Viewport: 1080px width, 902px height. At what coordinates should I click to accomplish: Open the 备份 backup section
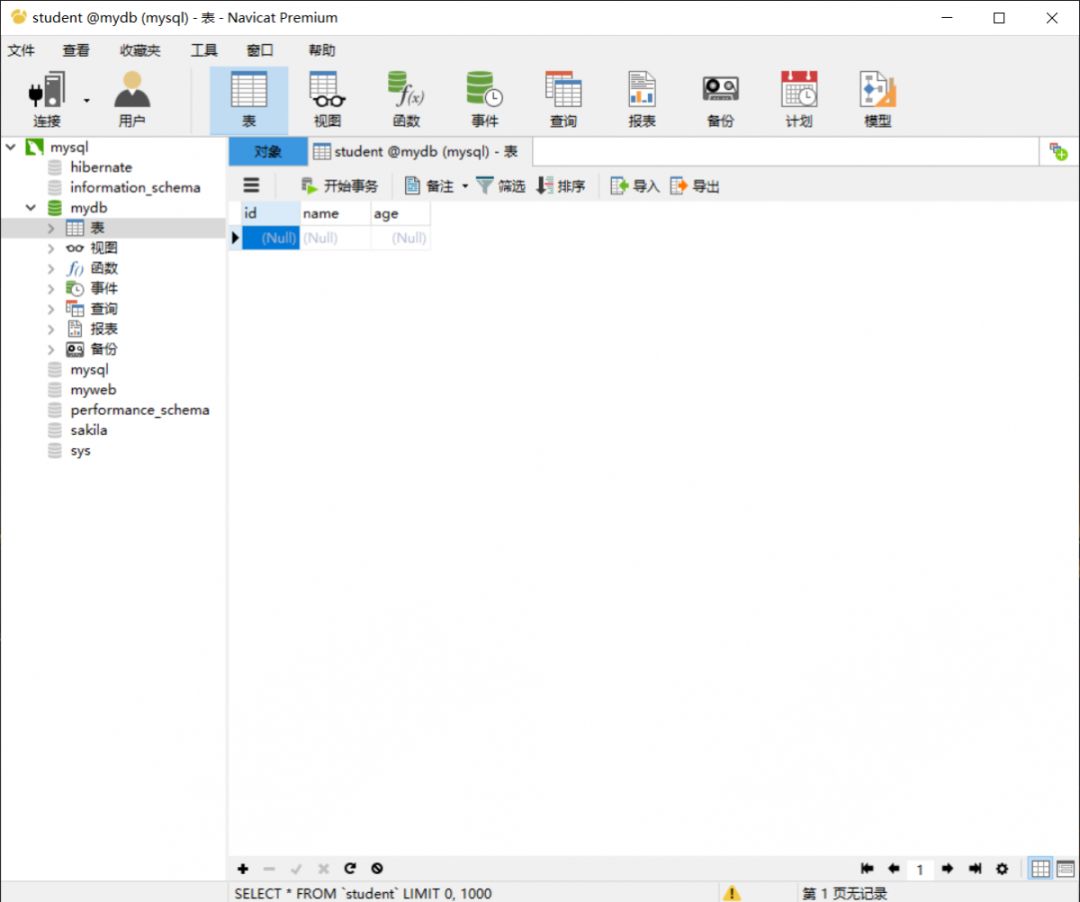click(720, 100)
